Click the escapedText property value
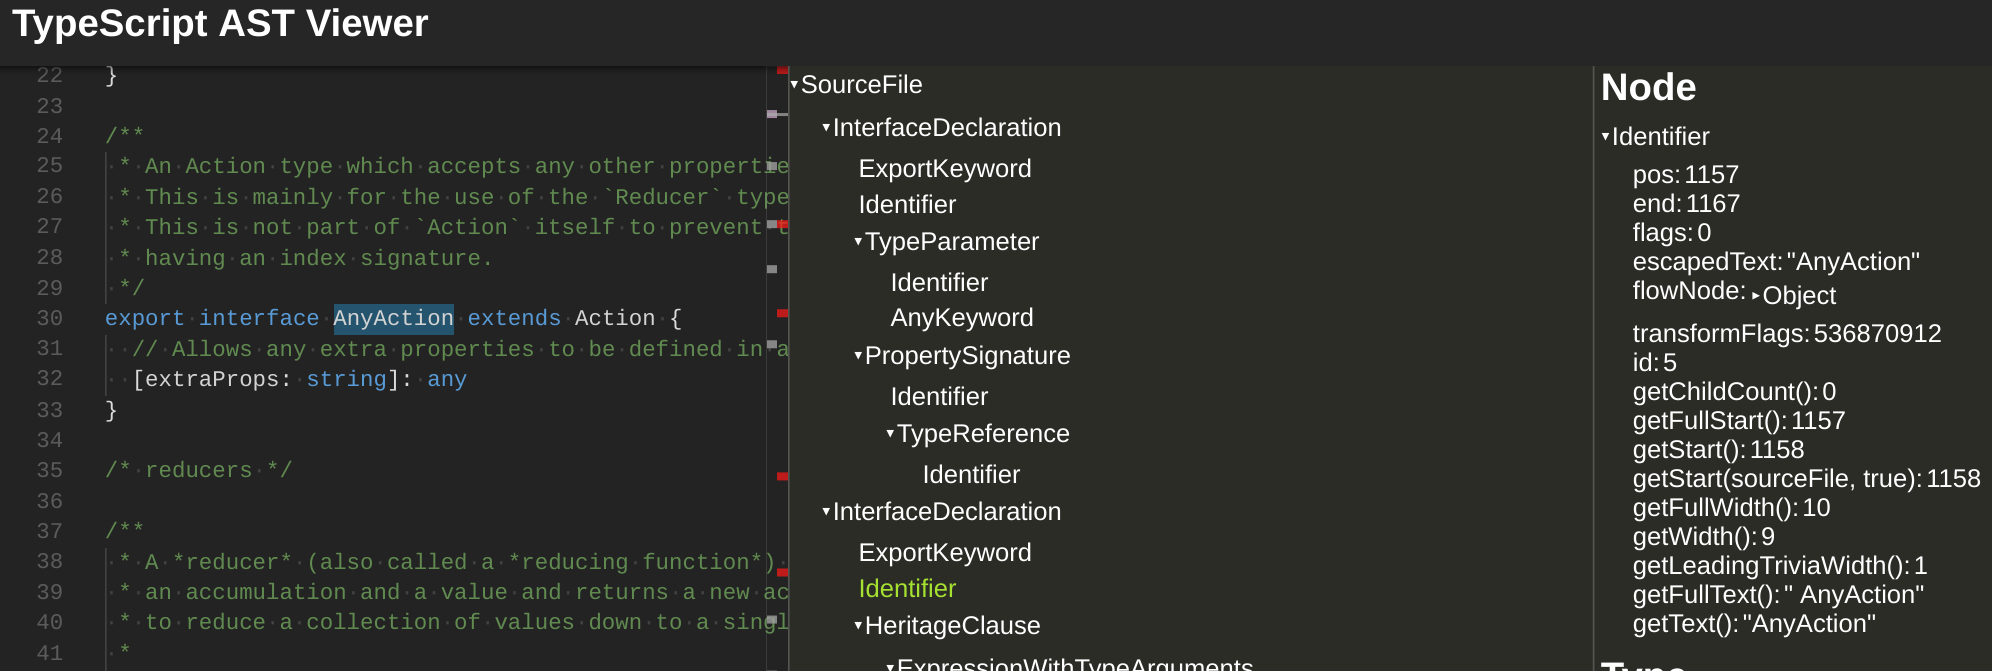Viewport: 1992px width, 671px height. (x=1853, y=262)
